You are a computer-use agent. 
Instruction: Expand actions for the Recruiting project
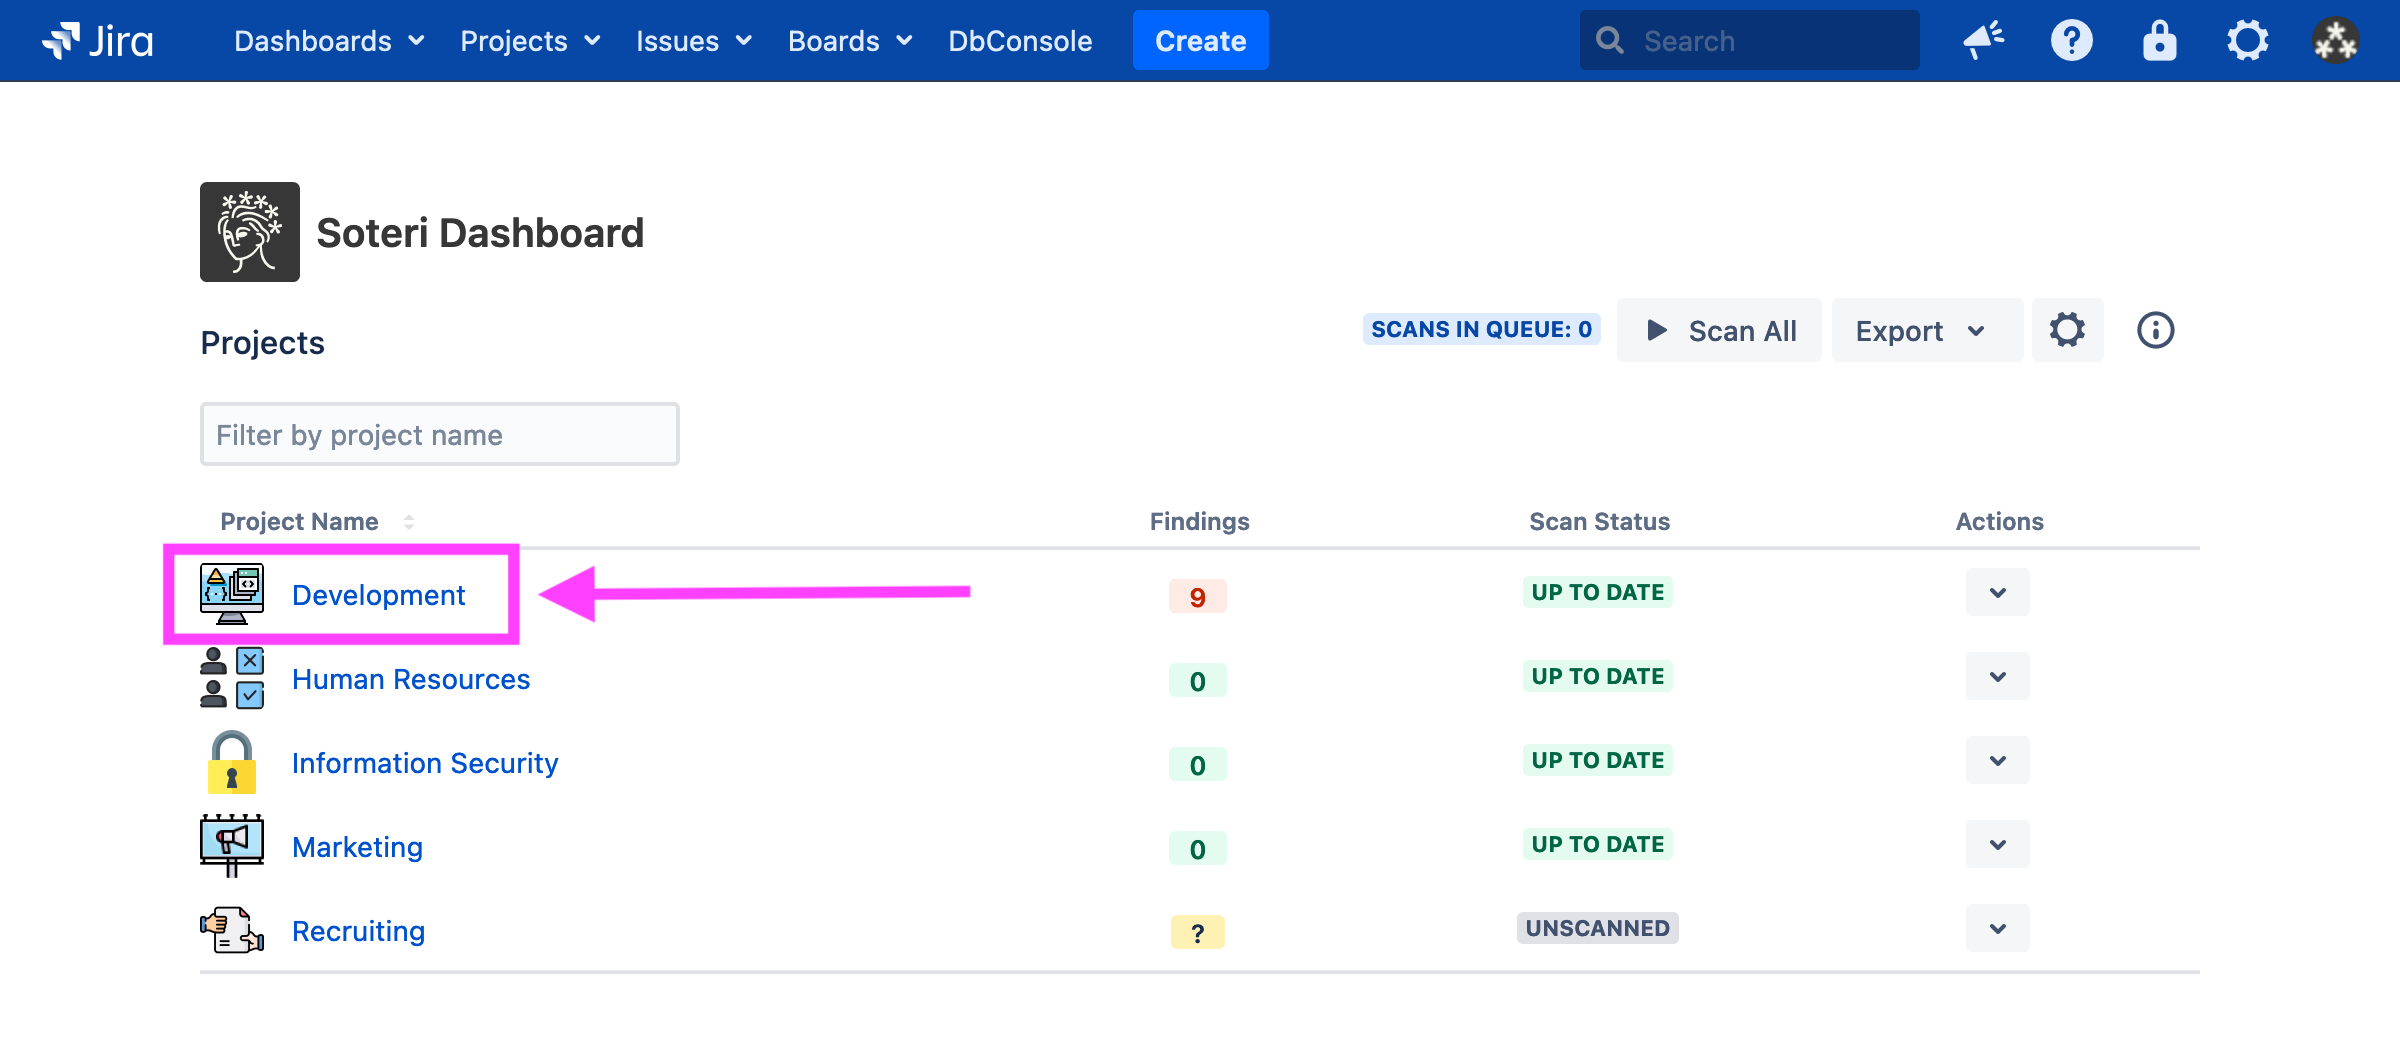[x=1997, y=929]
